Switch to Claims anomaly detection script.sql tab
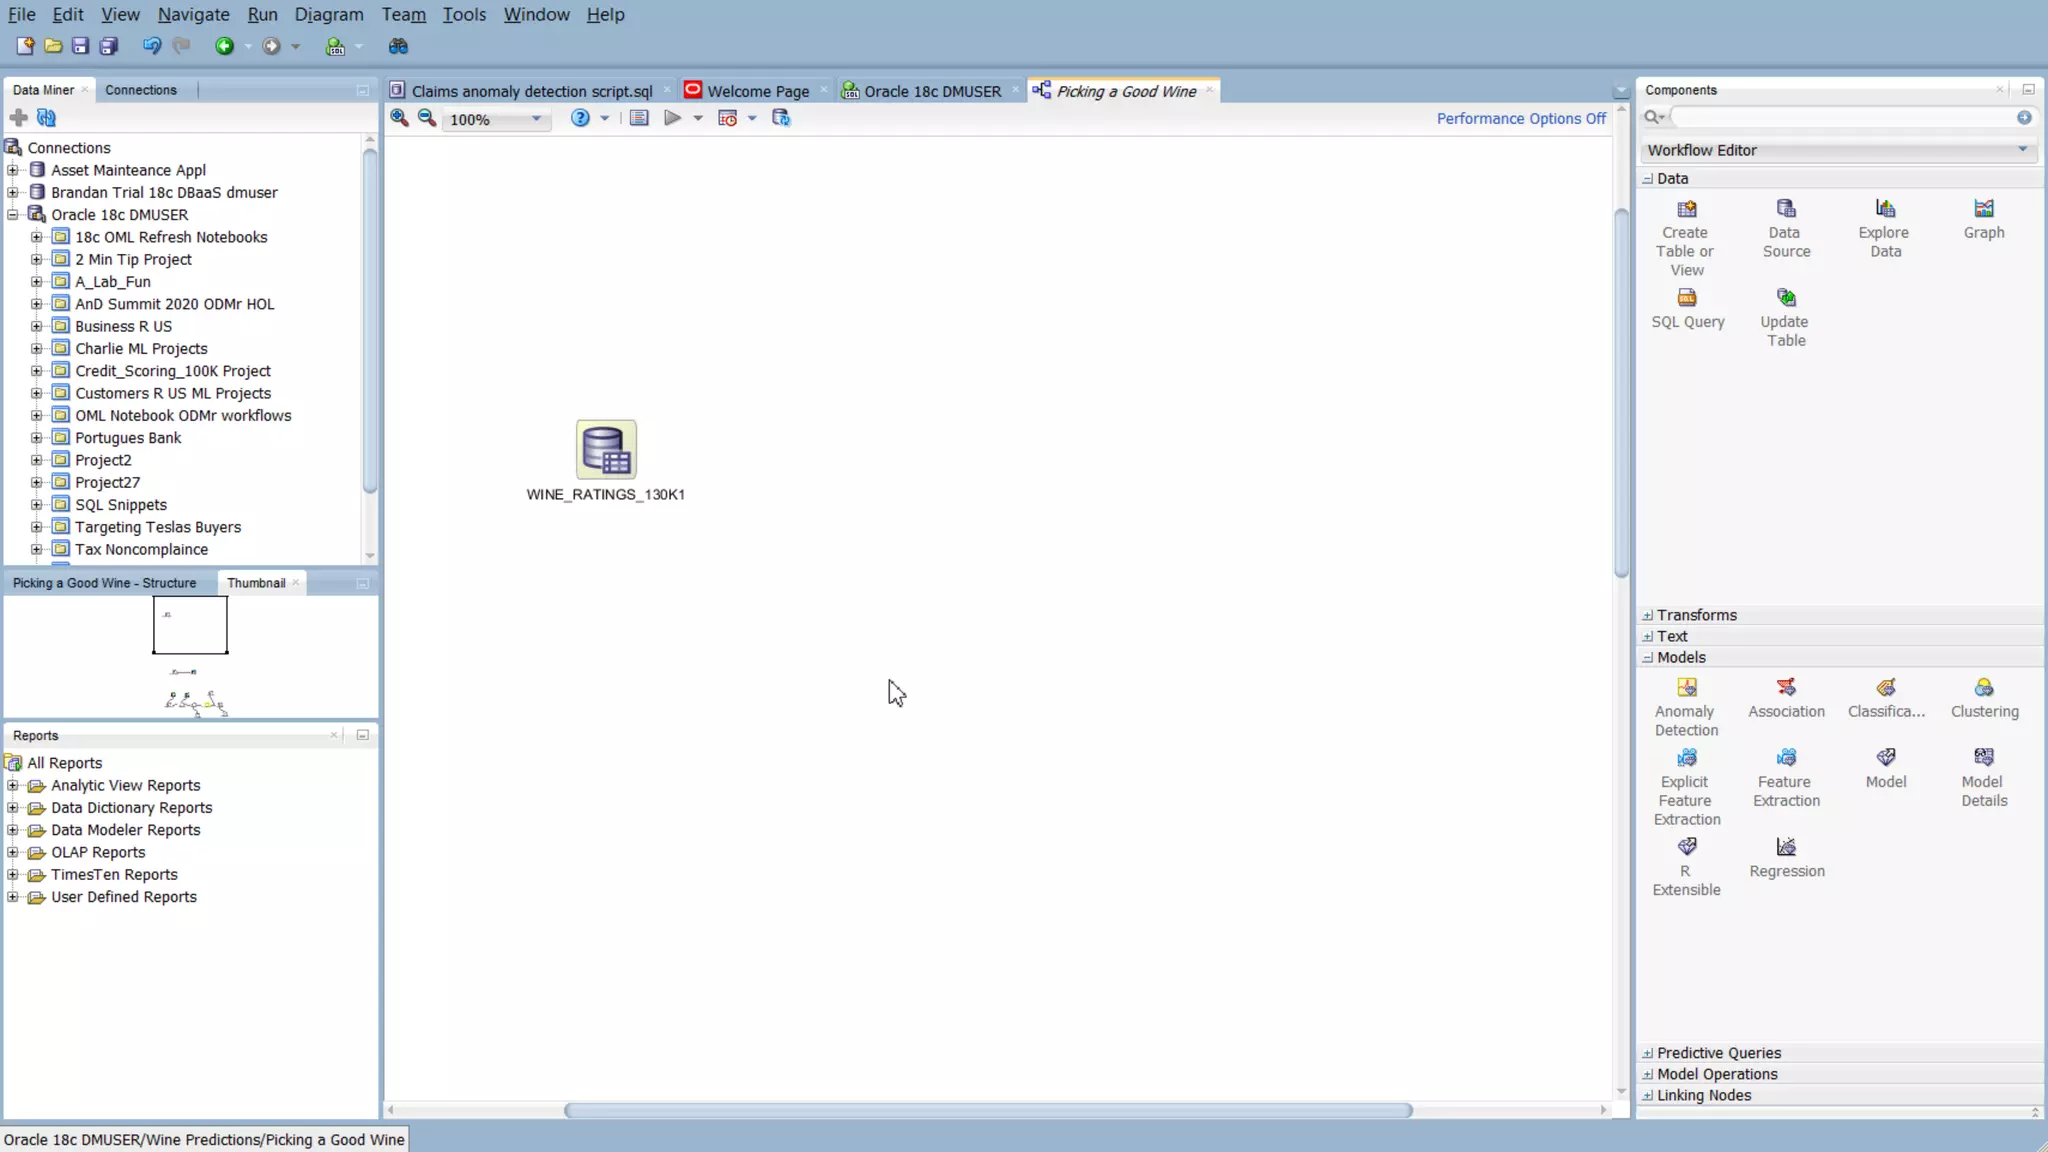Screen dimensions: 2048x1152 (531, 91)
